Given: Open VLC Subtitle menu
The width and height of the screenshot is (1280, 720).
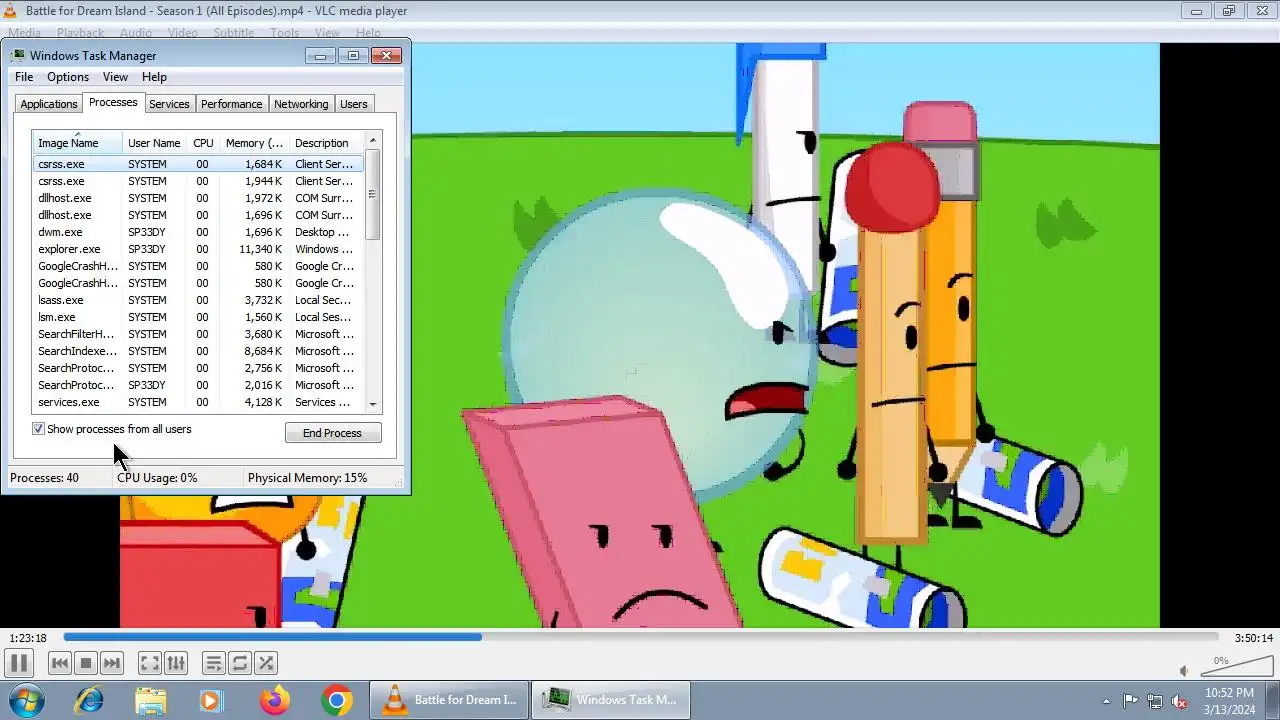Looking at the screenshot, I should pyautogui.click(x=234, y=33).
